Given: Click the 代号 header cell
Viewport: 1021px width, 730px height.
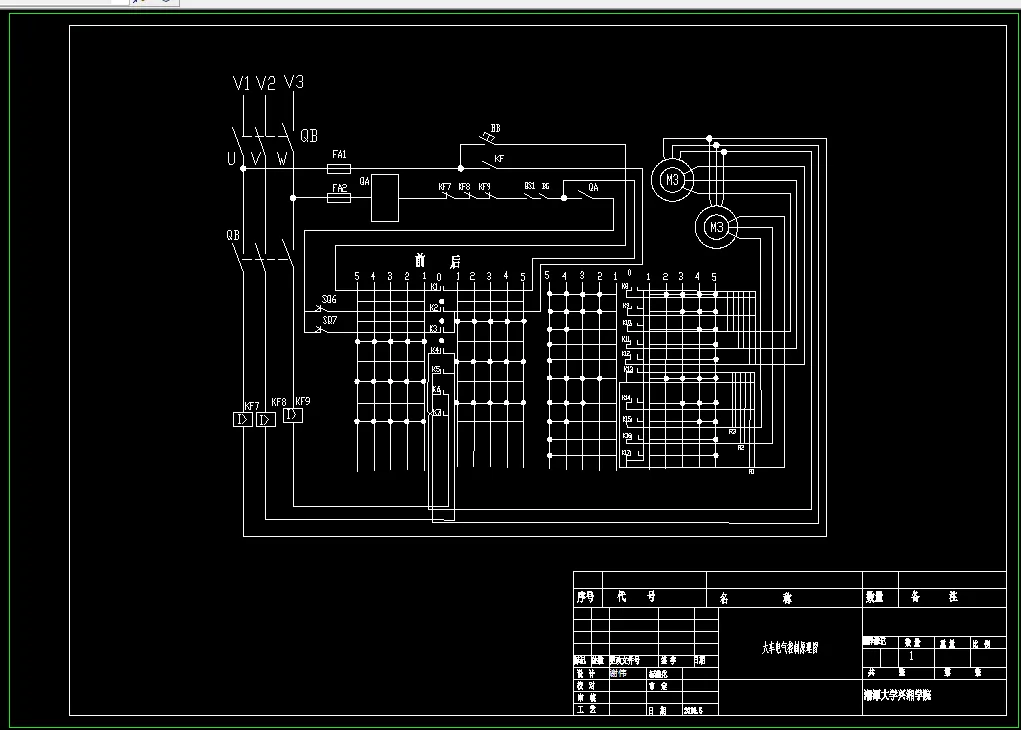Looking at the screenshot, I should [x=654, y=597].
